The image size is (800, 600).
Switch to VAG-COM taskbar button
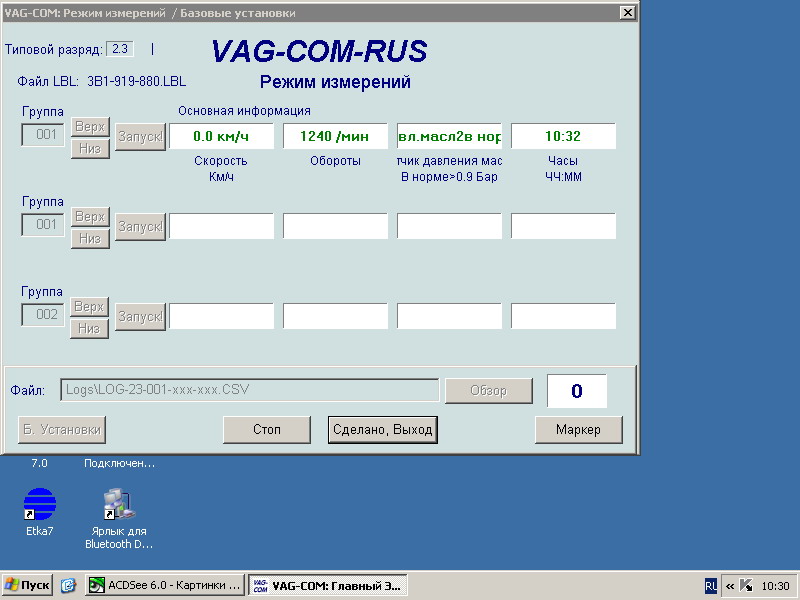(328, 585)
